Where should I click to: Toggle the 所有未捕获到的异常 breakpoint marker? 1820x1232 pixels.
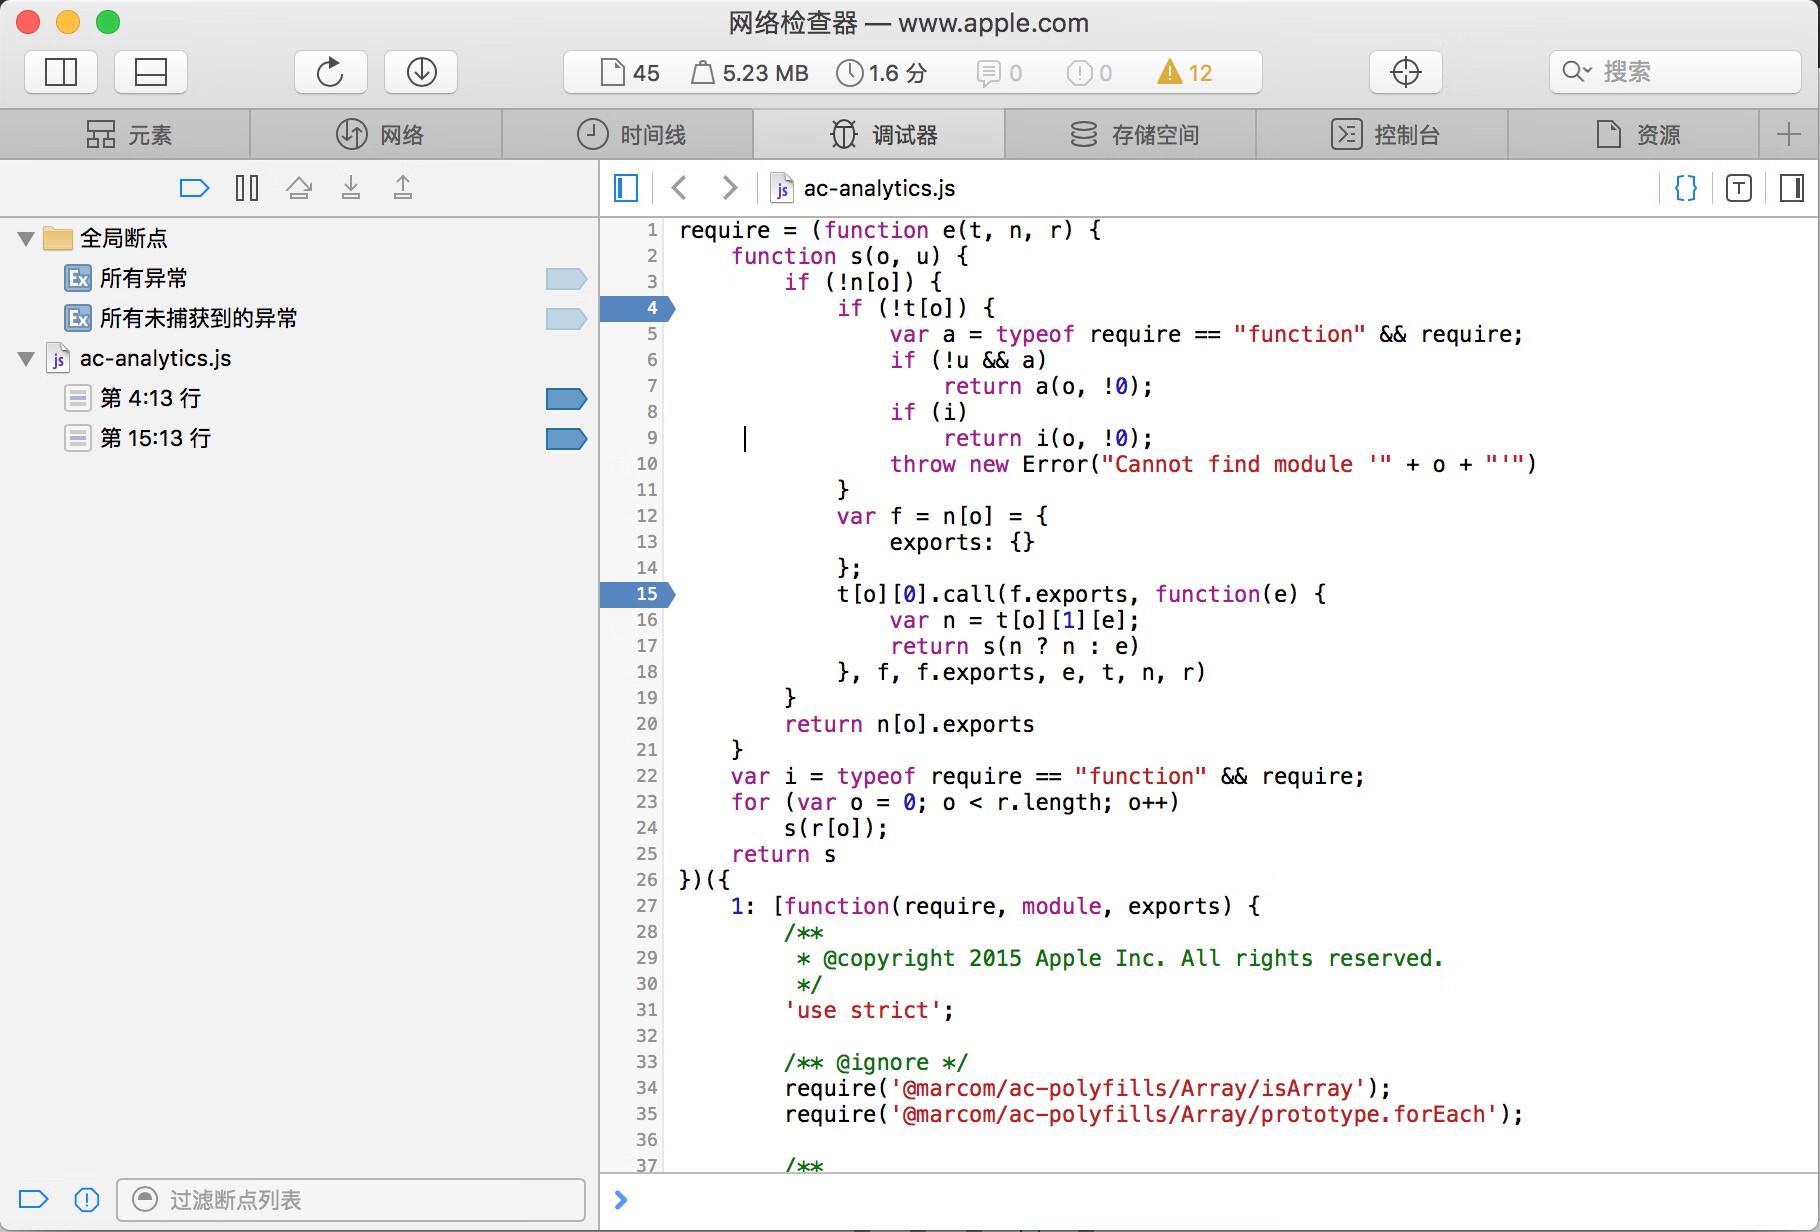click(x=566, y=319)
